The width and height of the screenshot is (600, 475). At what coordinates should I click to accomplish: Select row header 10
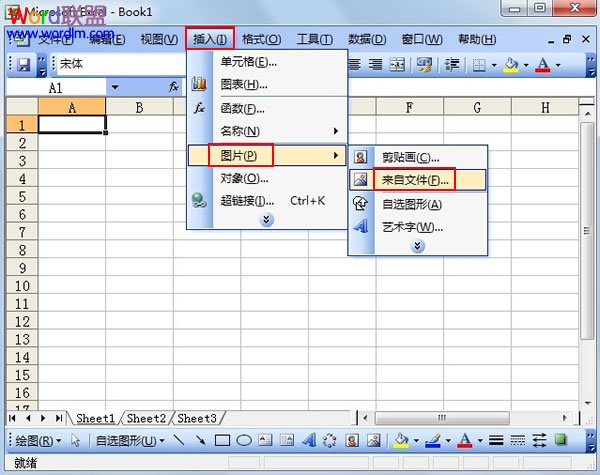point(22,286)
